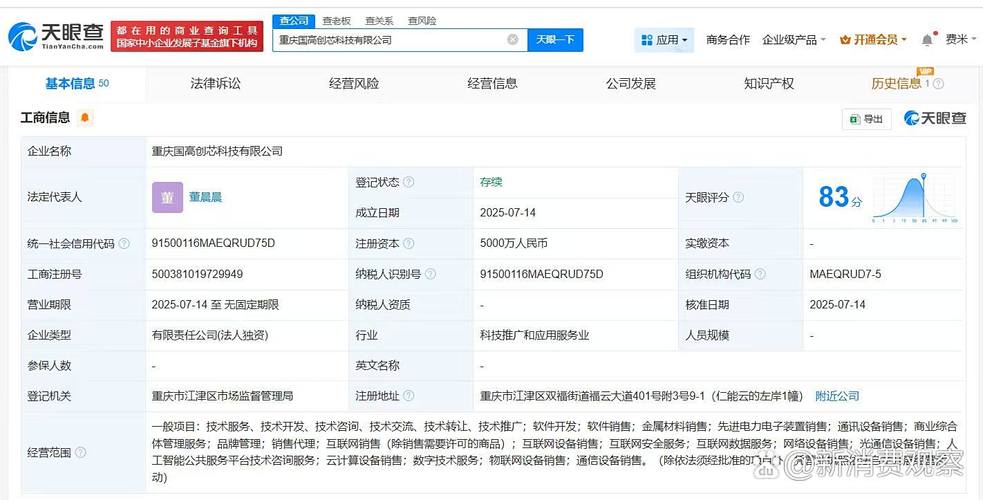
Task: Open help icon beside 历史信息 tab
Action: tap(938, 84)
